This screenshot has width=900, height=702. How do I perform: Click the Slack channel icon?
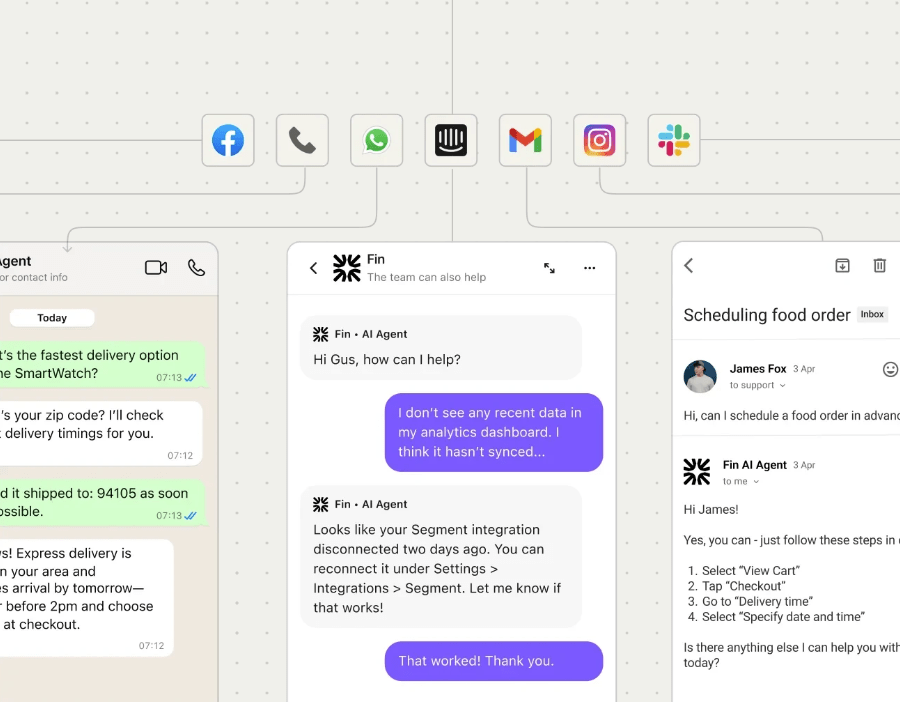pos(673,140)
